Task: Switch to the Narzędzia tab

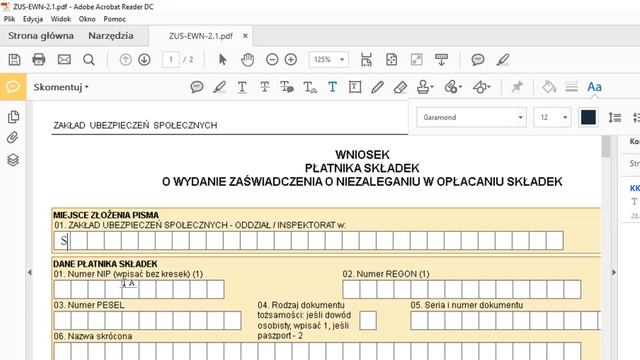Action: 111,36
